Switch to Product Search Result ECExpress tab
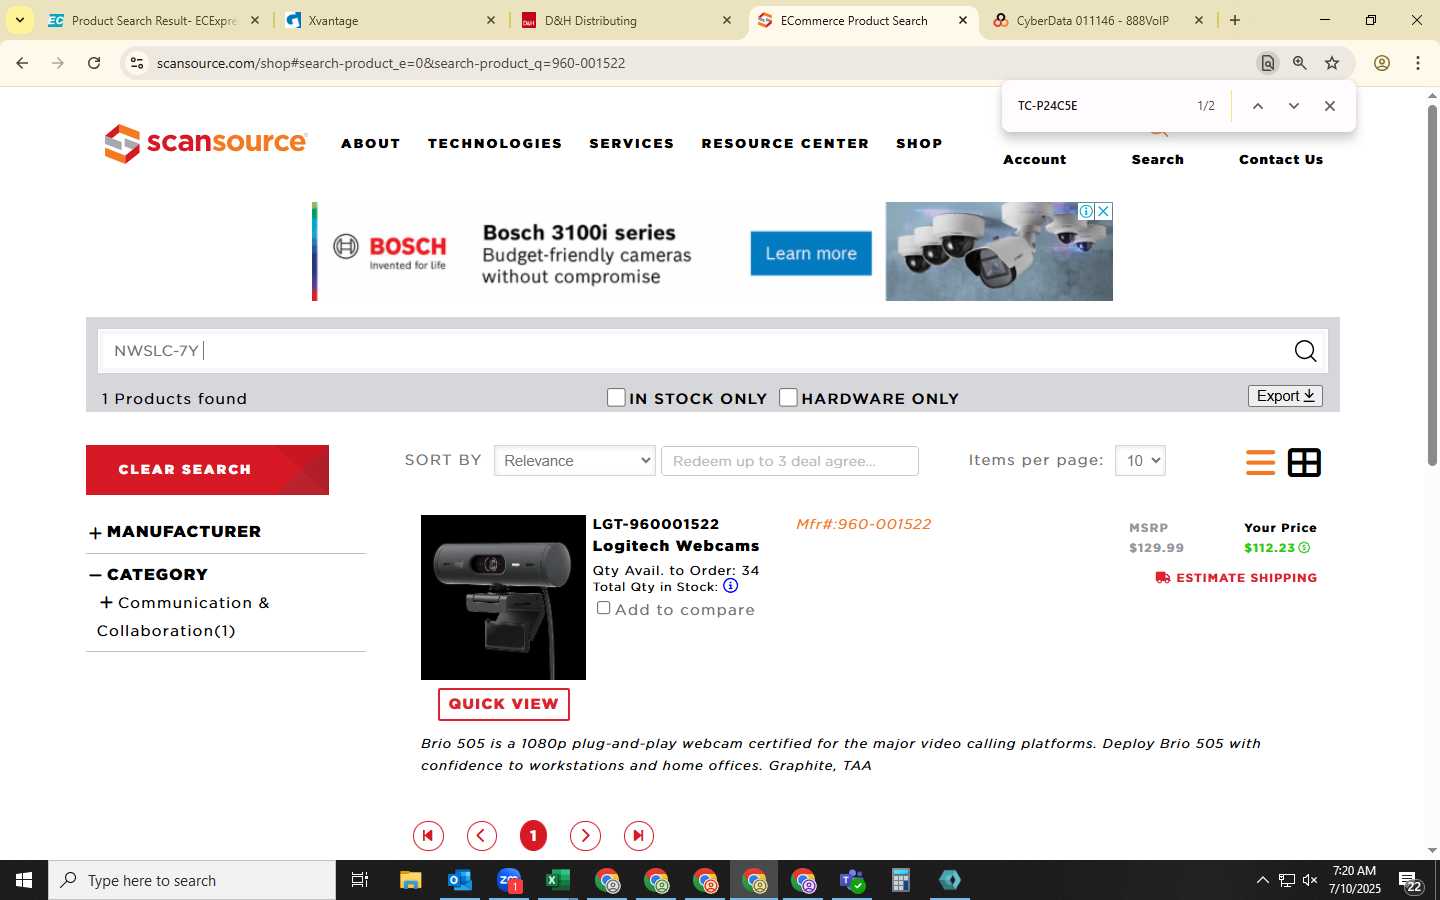1440x900 pixels. [153, 20]
